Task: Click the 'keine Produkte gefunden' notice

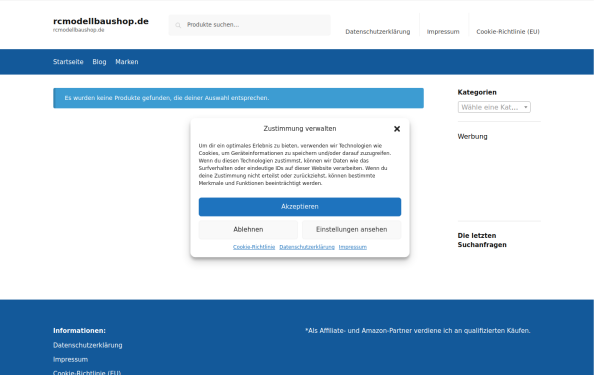Action: [x=238, y=98]
